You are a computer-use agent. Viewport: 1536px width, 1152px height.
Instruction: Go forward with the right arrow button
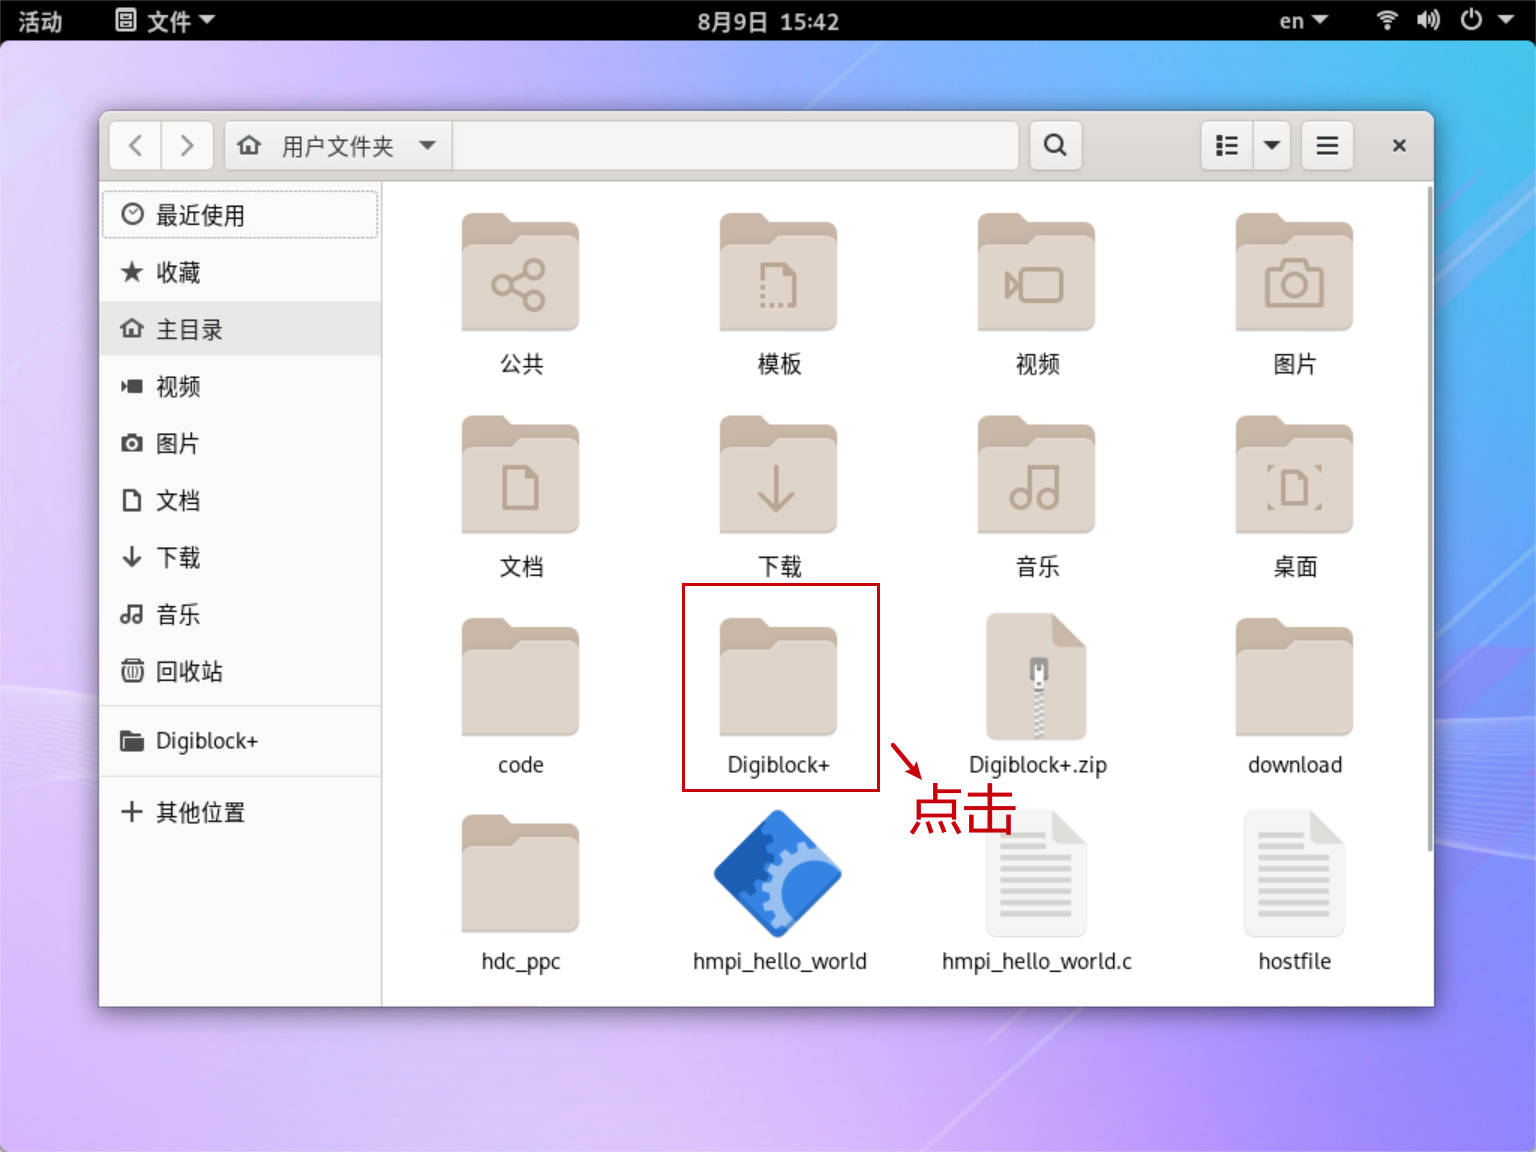(x=187, y=146)
